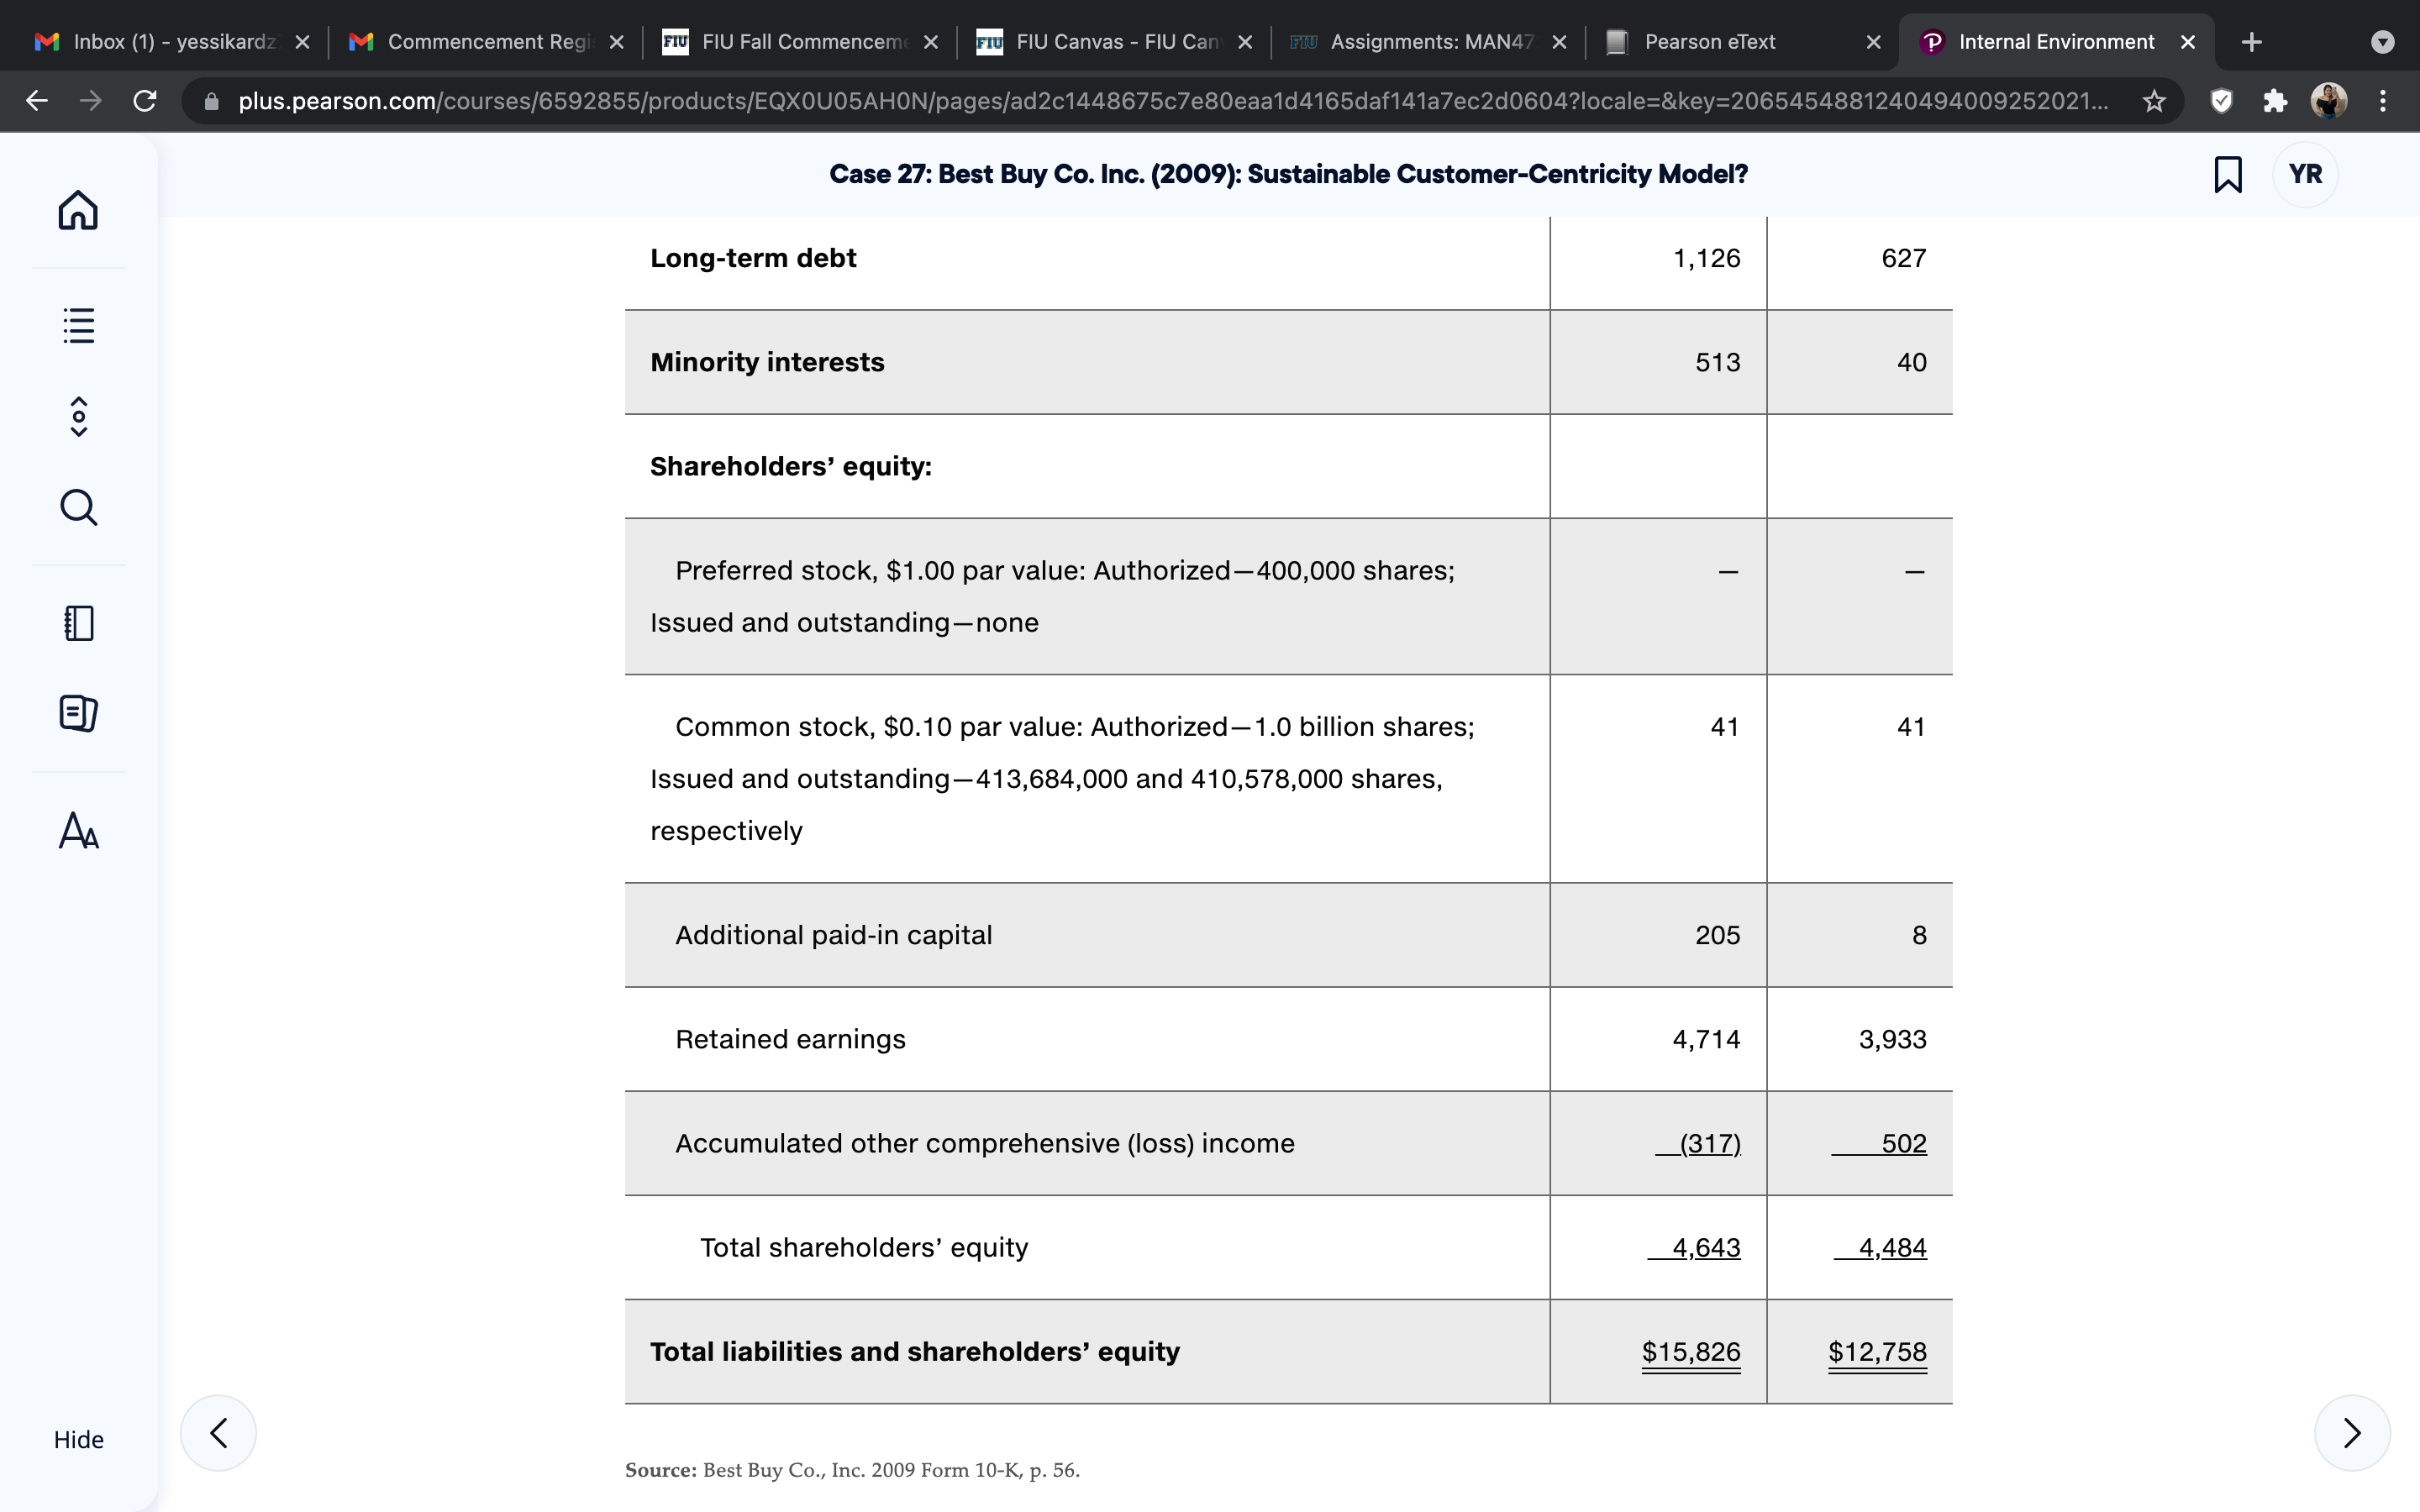Close the FIU Canvas tab

tap(1244, 42)
